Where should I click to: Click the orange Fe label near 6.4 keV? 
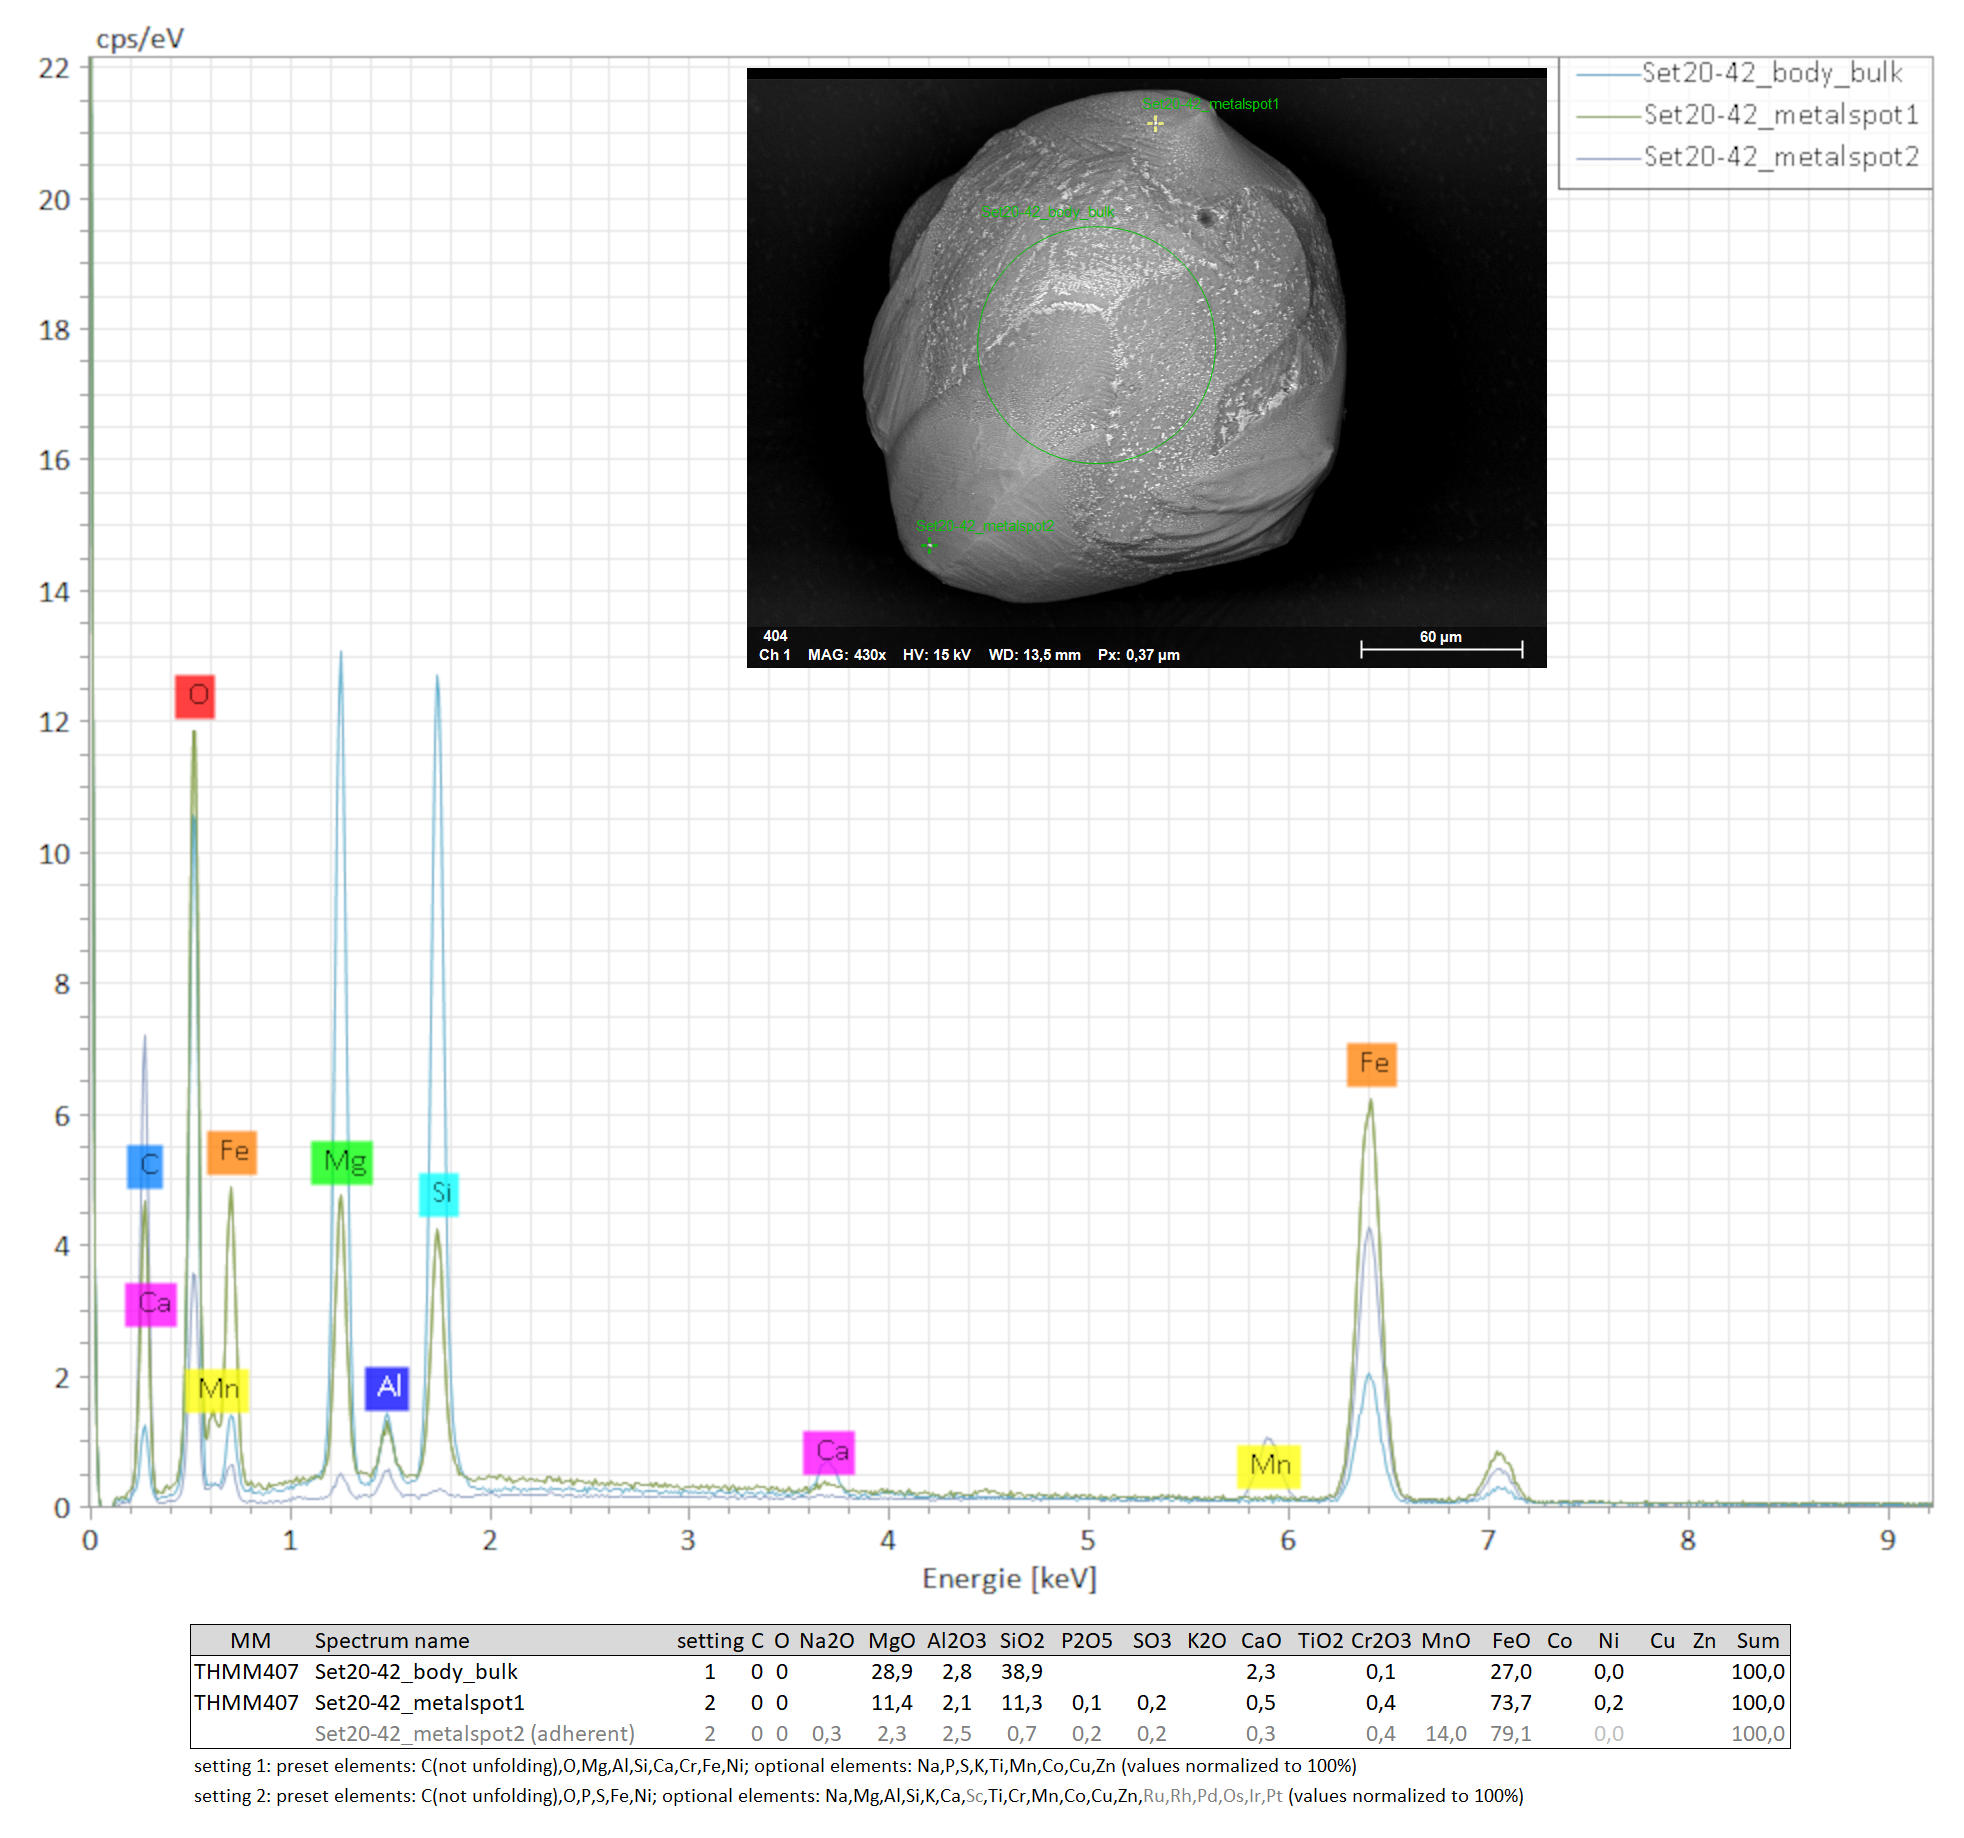[x=1372, y=1064]
